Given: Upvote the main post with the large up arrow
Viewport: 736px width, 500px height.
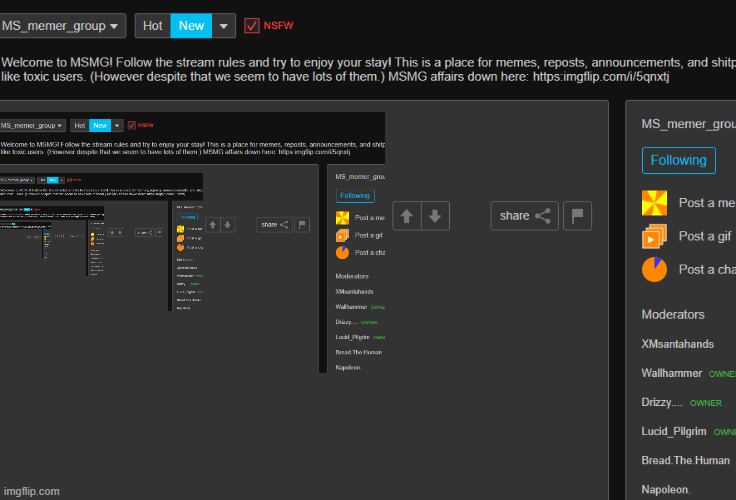Looking at the screenshot, I should point(407,216).
